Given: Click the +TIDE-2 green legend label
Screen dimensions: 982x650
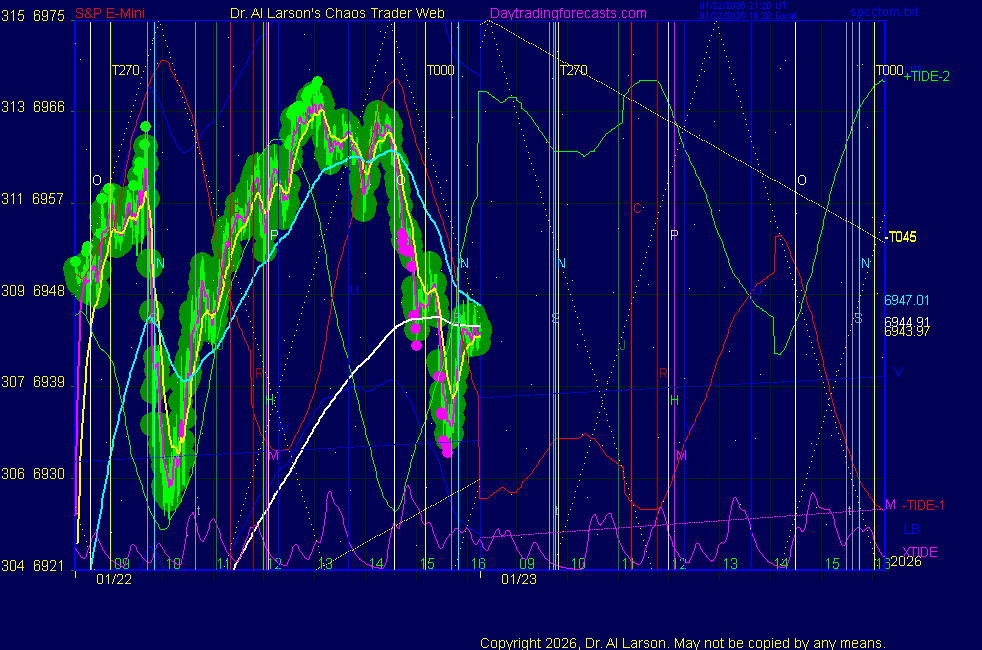Looking at the screenshot, I should 929,76.
